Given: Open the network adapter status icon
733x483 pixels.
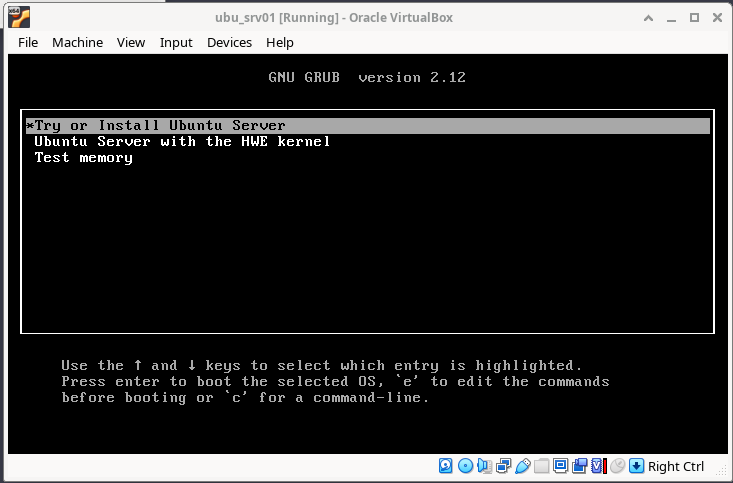Looking at the screenshot, I should (504, 466).
